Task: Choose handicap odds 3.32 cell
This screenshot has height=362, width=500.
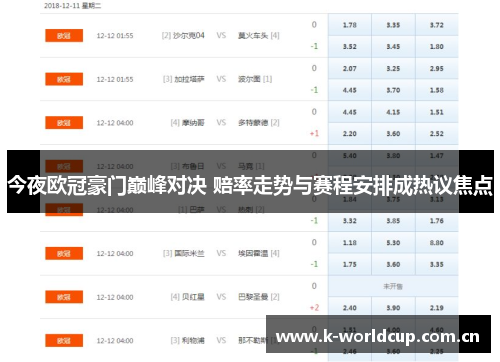Action: (350, 221)
